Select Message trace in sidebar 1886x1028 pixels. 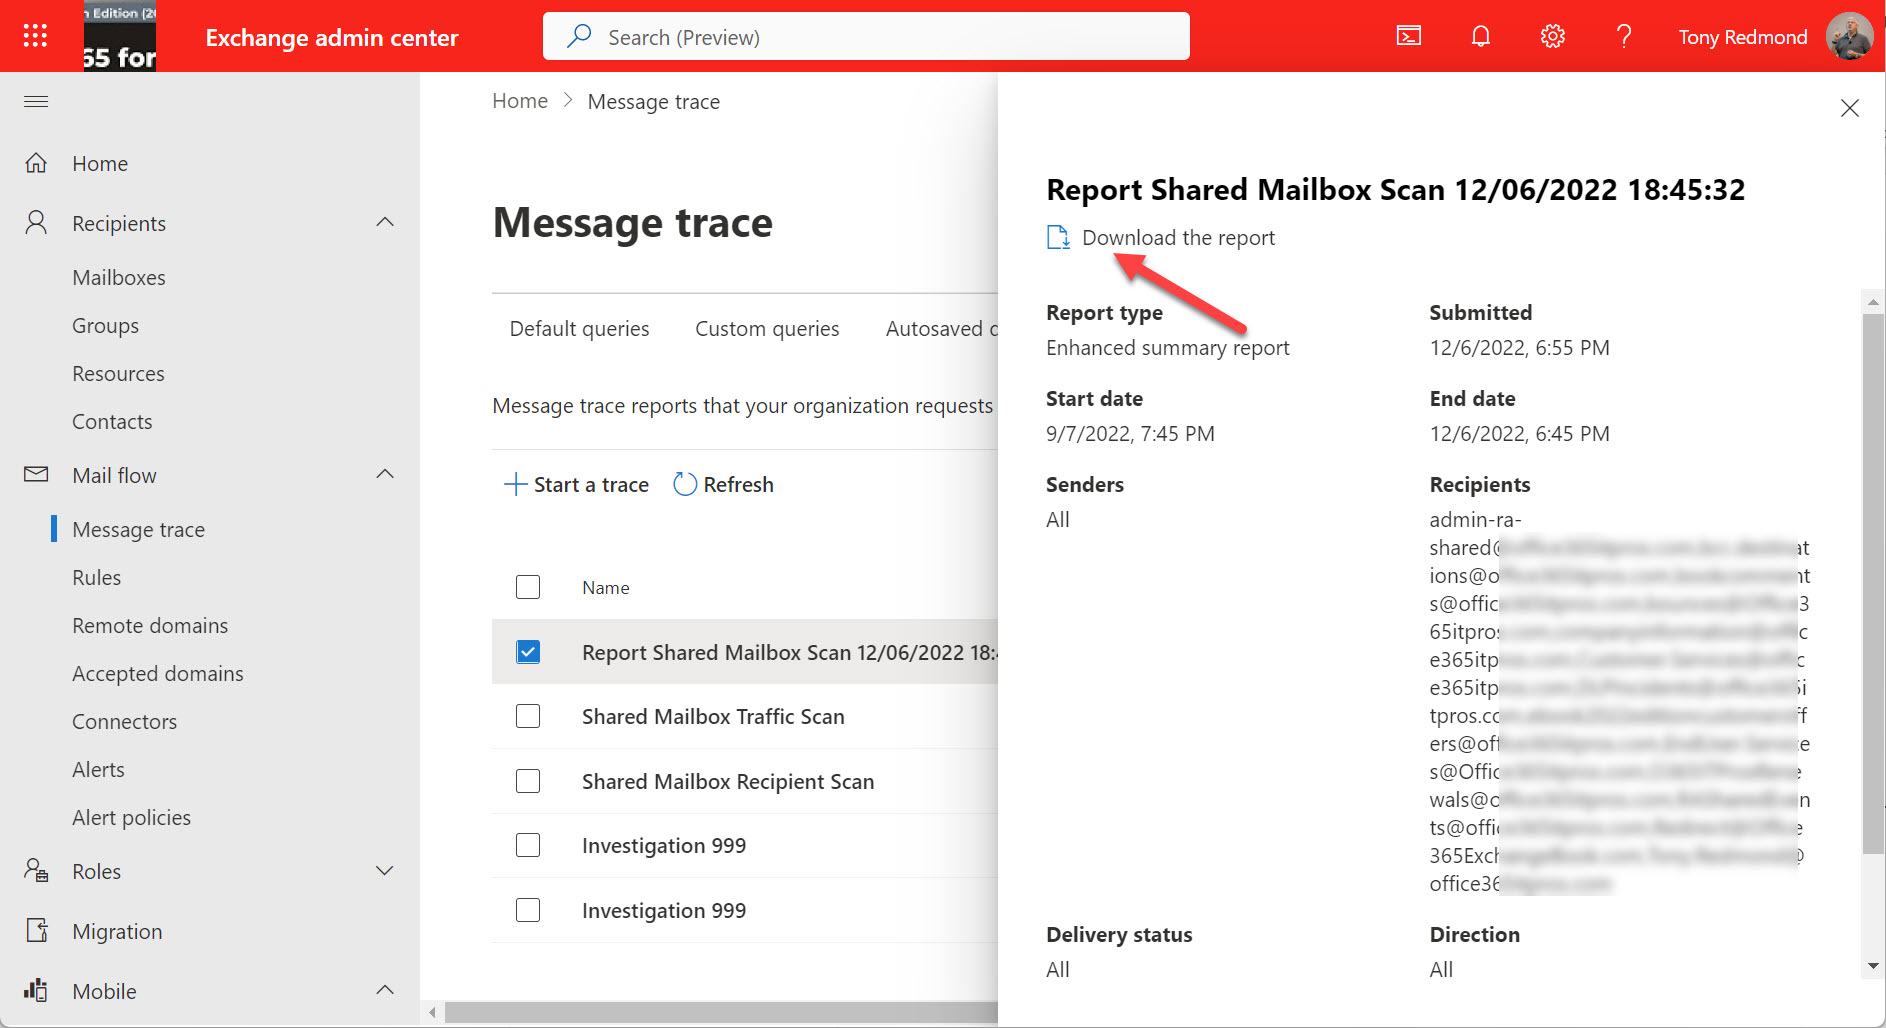(138, 530)
